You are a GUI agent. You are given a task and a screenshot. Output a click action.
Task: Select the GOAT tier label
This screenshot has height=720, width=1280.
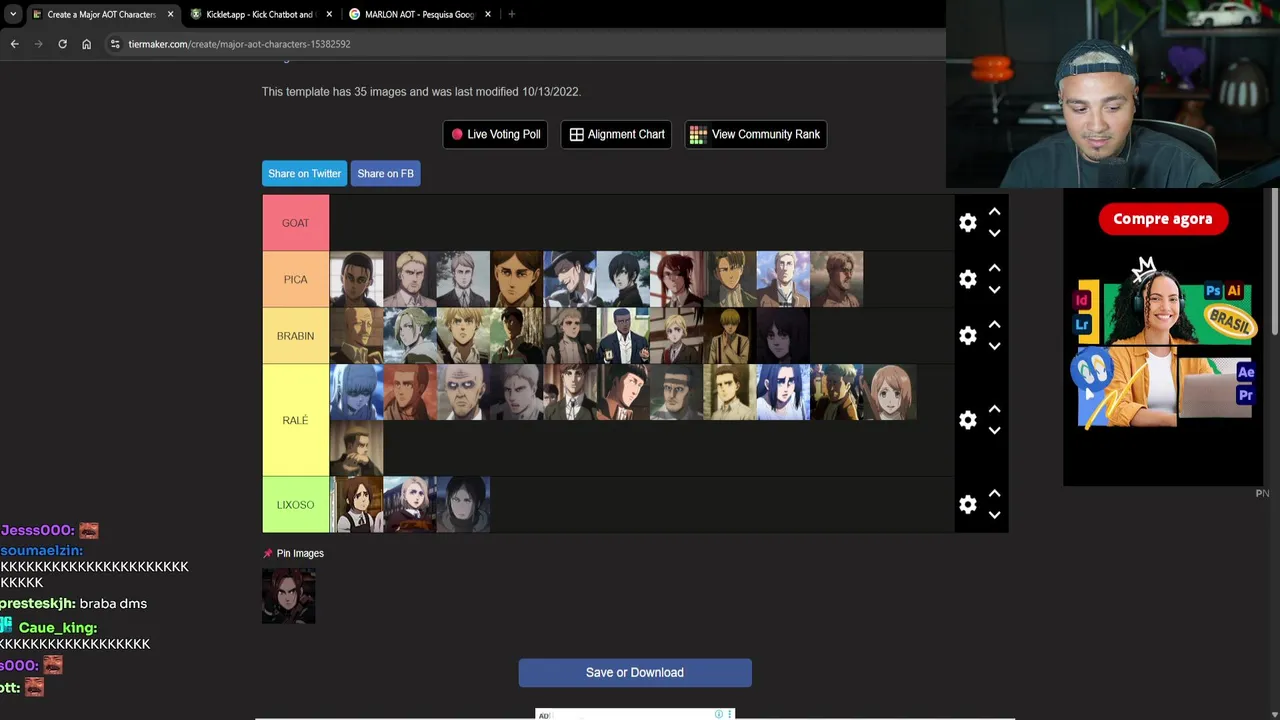click(x=295, y=223)
